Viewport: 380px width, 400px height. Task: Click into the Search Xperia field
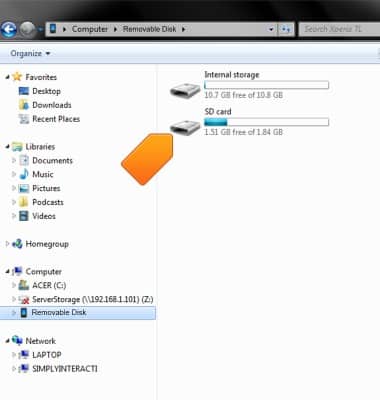click(339, 29)
